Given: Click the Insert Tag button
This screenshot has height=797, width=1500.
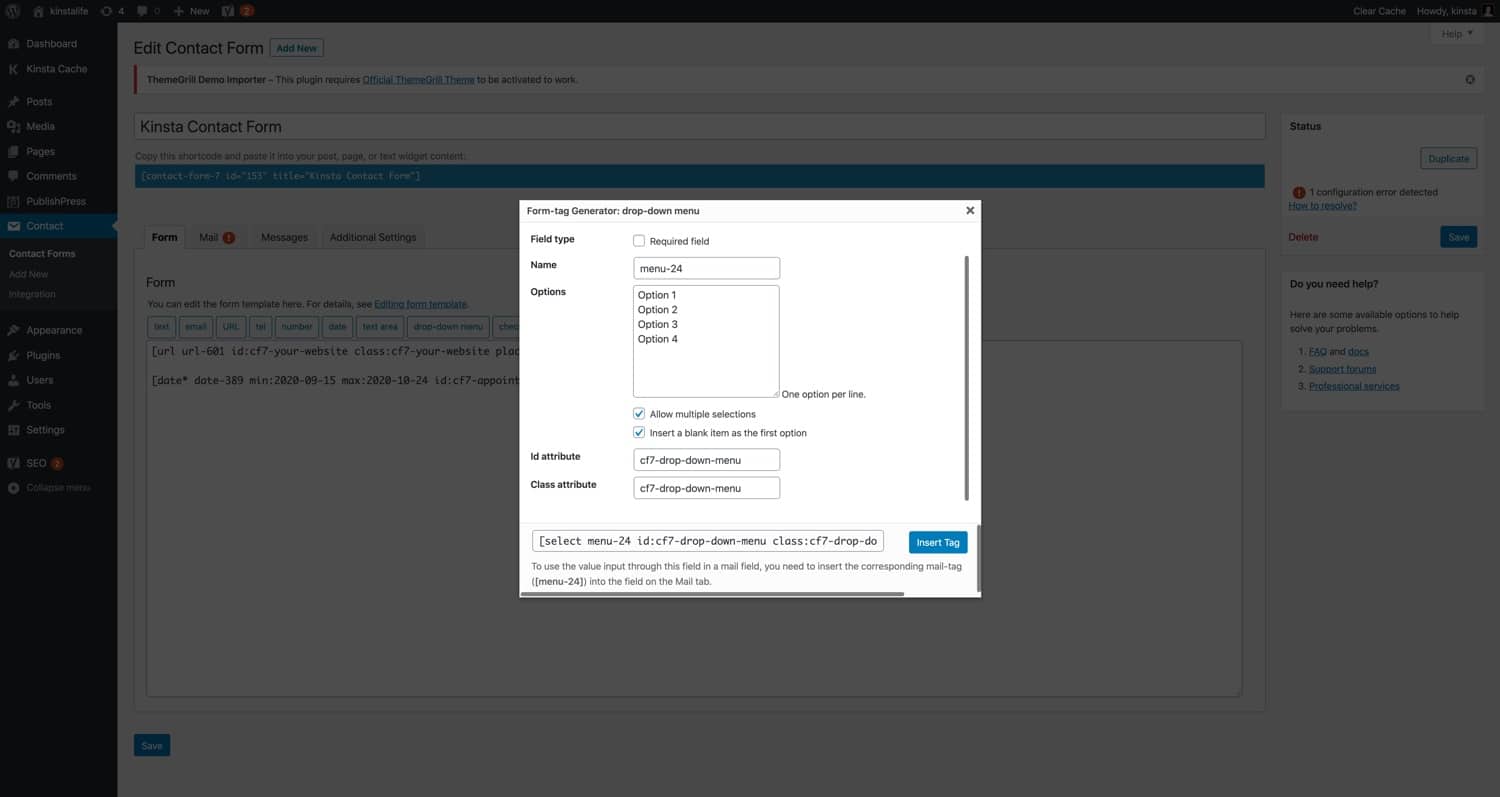Looking at the screenshot, I should (x=937, y=542).
